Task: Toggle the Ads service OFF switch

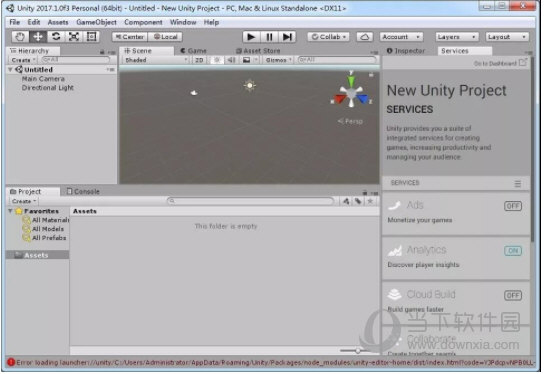Action: [513, 206]
